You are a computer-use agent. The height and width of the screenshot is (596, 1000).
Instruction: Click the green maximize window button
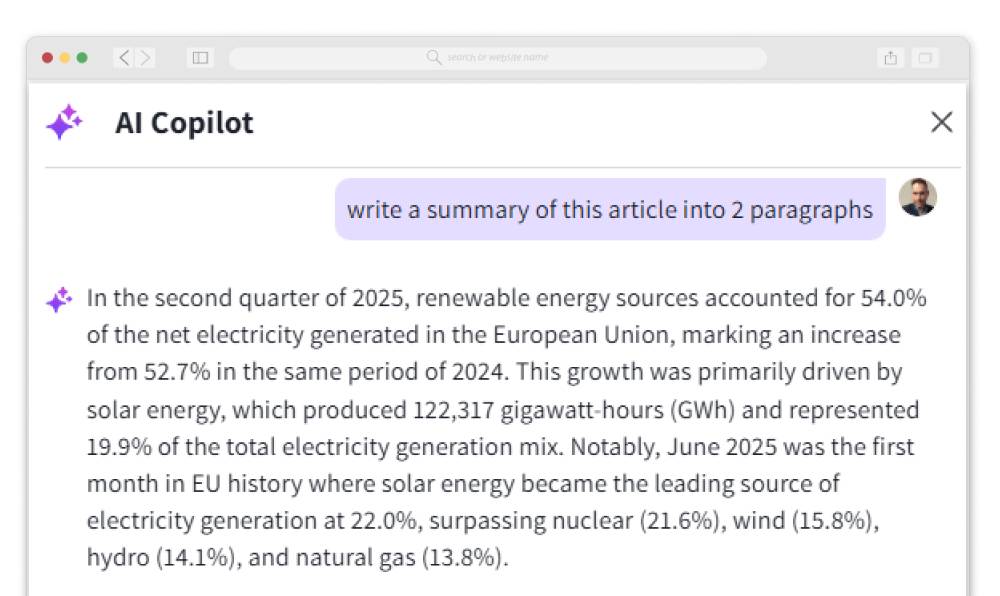point(82,58)
